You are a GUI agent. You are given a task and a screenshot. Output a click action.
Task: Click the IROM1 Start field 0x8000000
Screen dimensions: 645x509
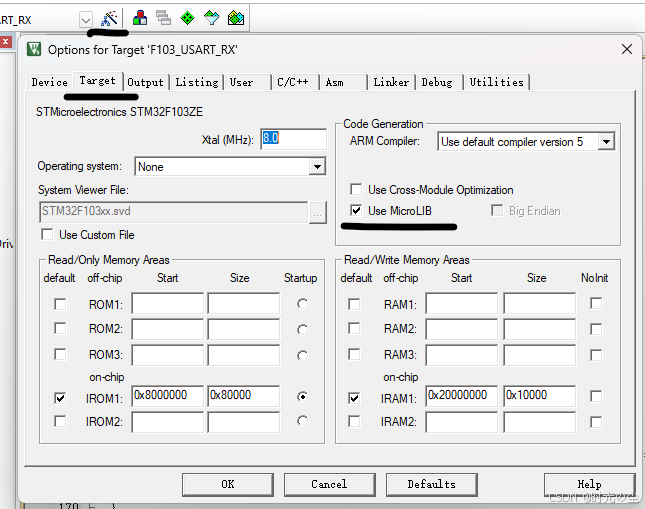167,396
